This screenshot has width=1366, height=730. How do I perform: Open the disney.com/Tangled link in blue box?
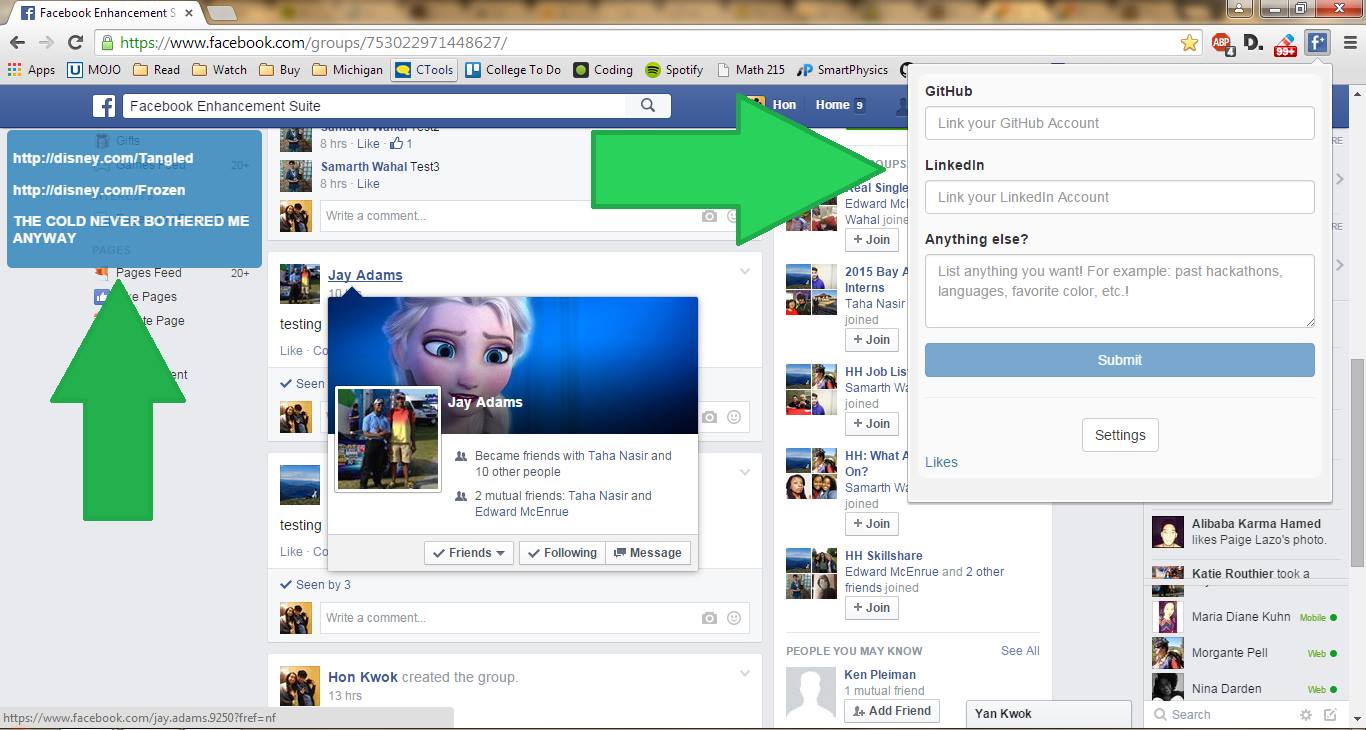pyautogui.click(x=103, y=158)
